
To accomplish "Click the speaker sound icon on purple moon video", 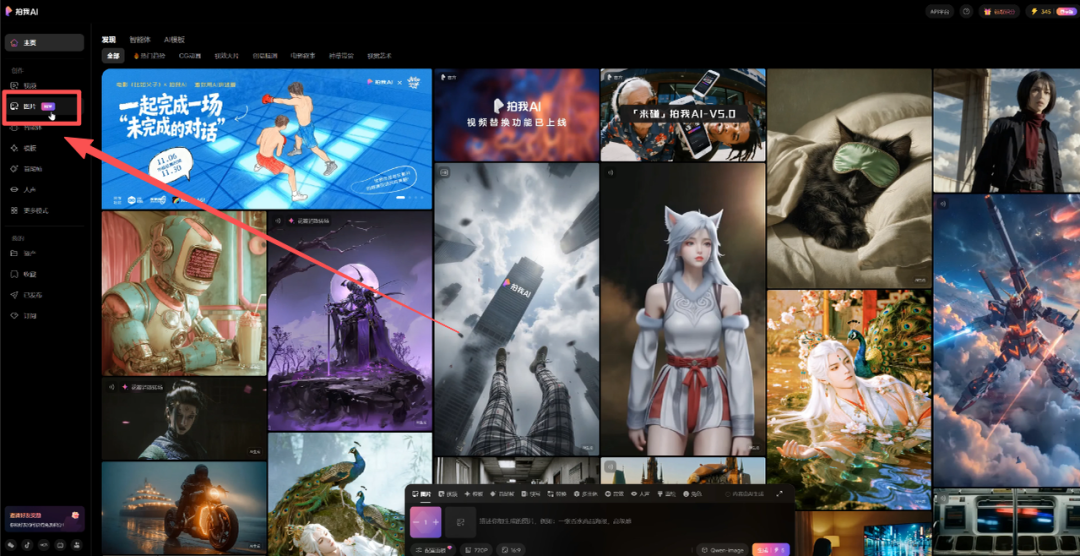I will pos(277,221).
